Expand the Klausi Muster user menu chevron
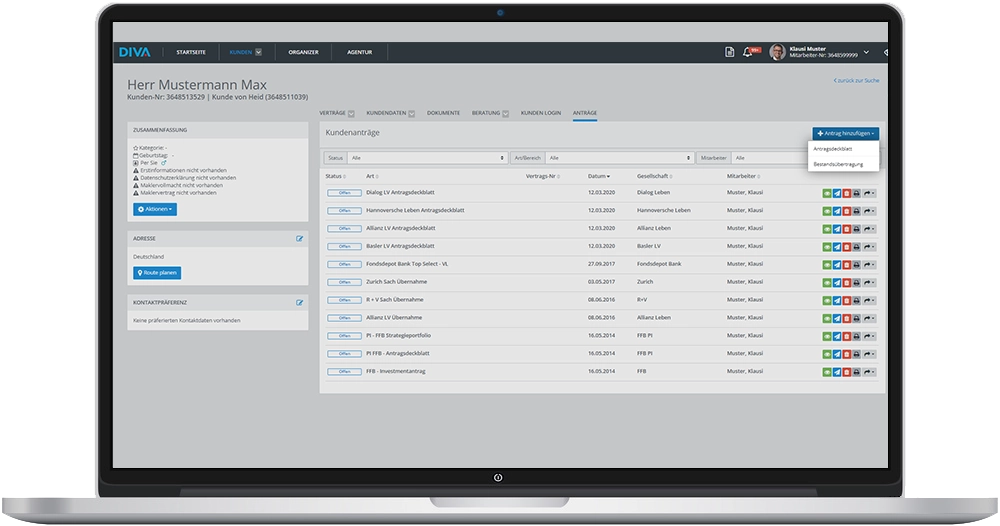This screenshot has height=526, width=1000. [x=866, y=52]
